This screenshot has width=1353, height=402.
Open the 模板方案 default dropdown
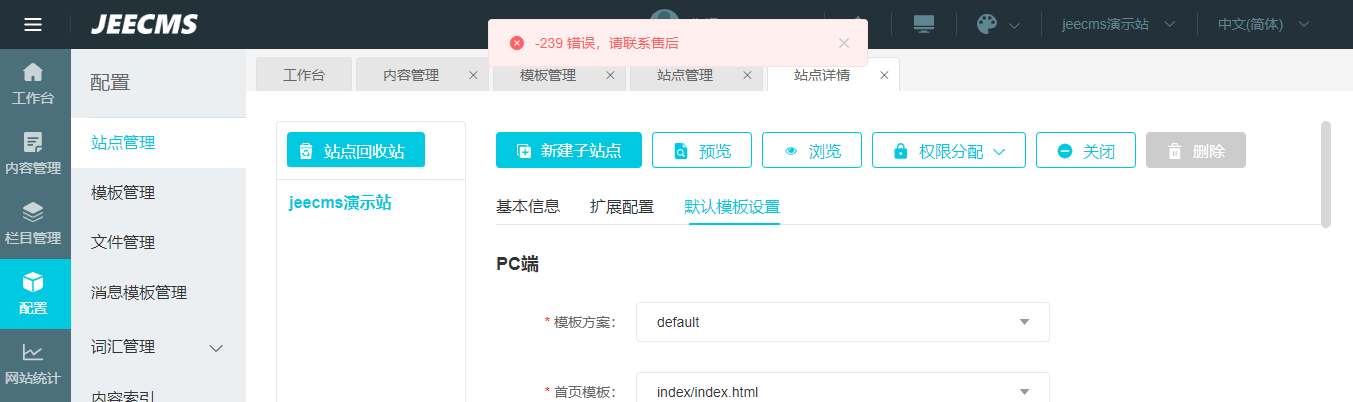[x=843, y=322]
